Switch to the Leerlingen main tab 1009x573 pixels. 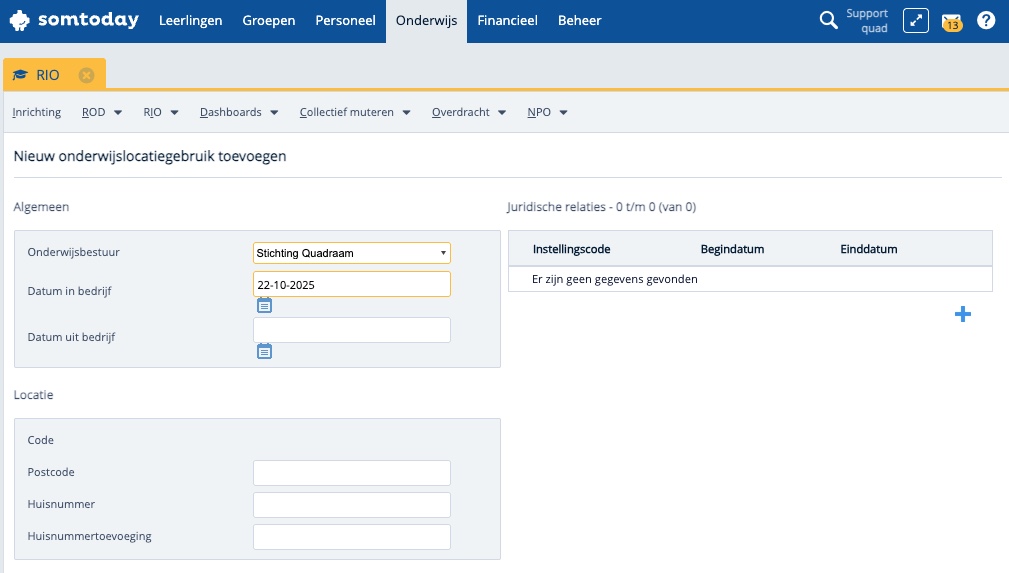tap(190, 20)
